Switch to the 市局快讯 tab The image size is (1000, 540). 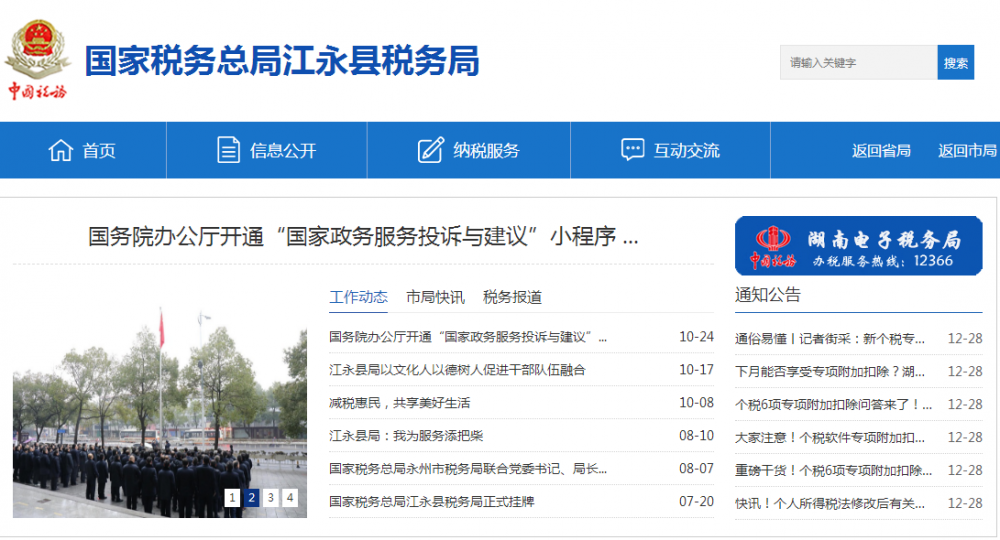[435, 297]
